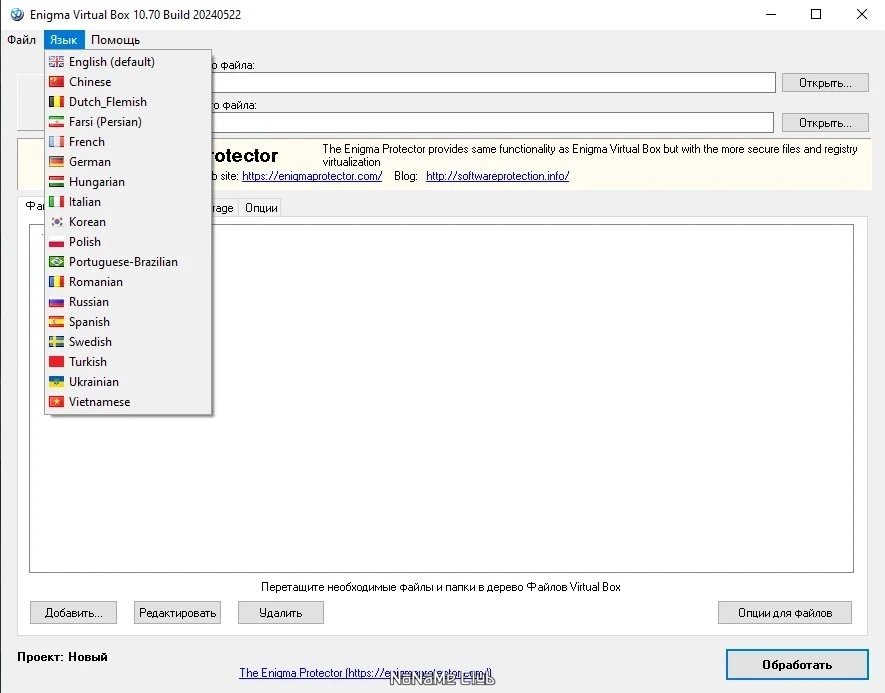Close the Язык menu by clicking it

click(64, 40)
